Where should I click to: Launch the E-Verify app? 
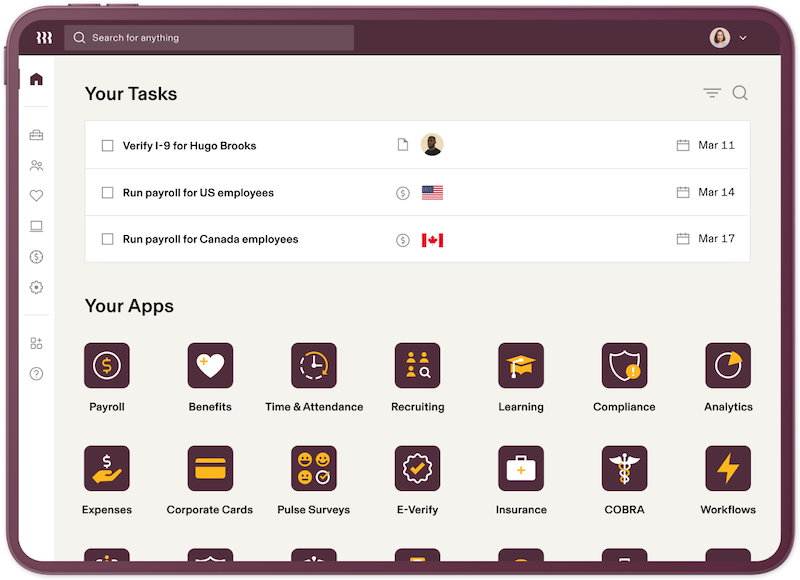tap(417, 468)
